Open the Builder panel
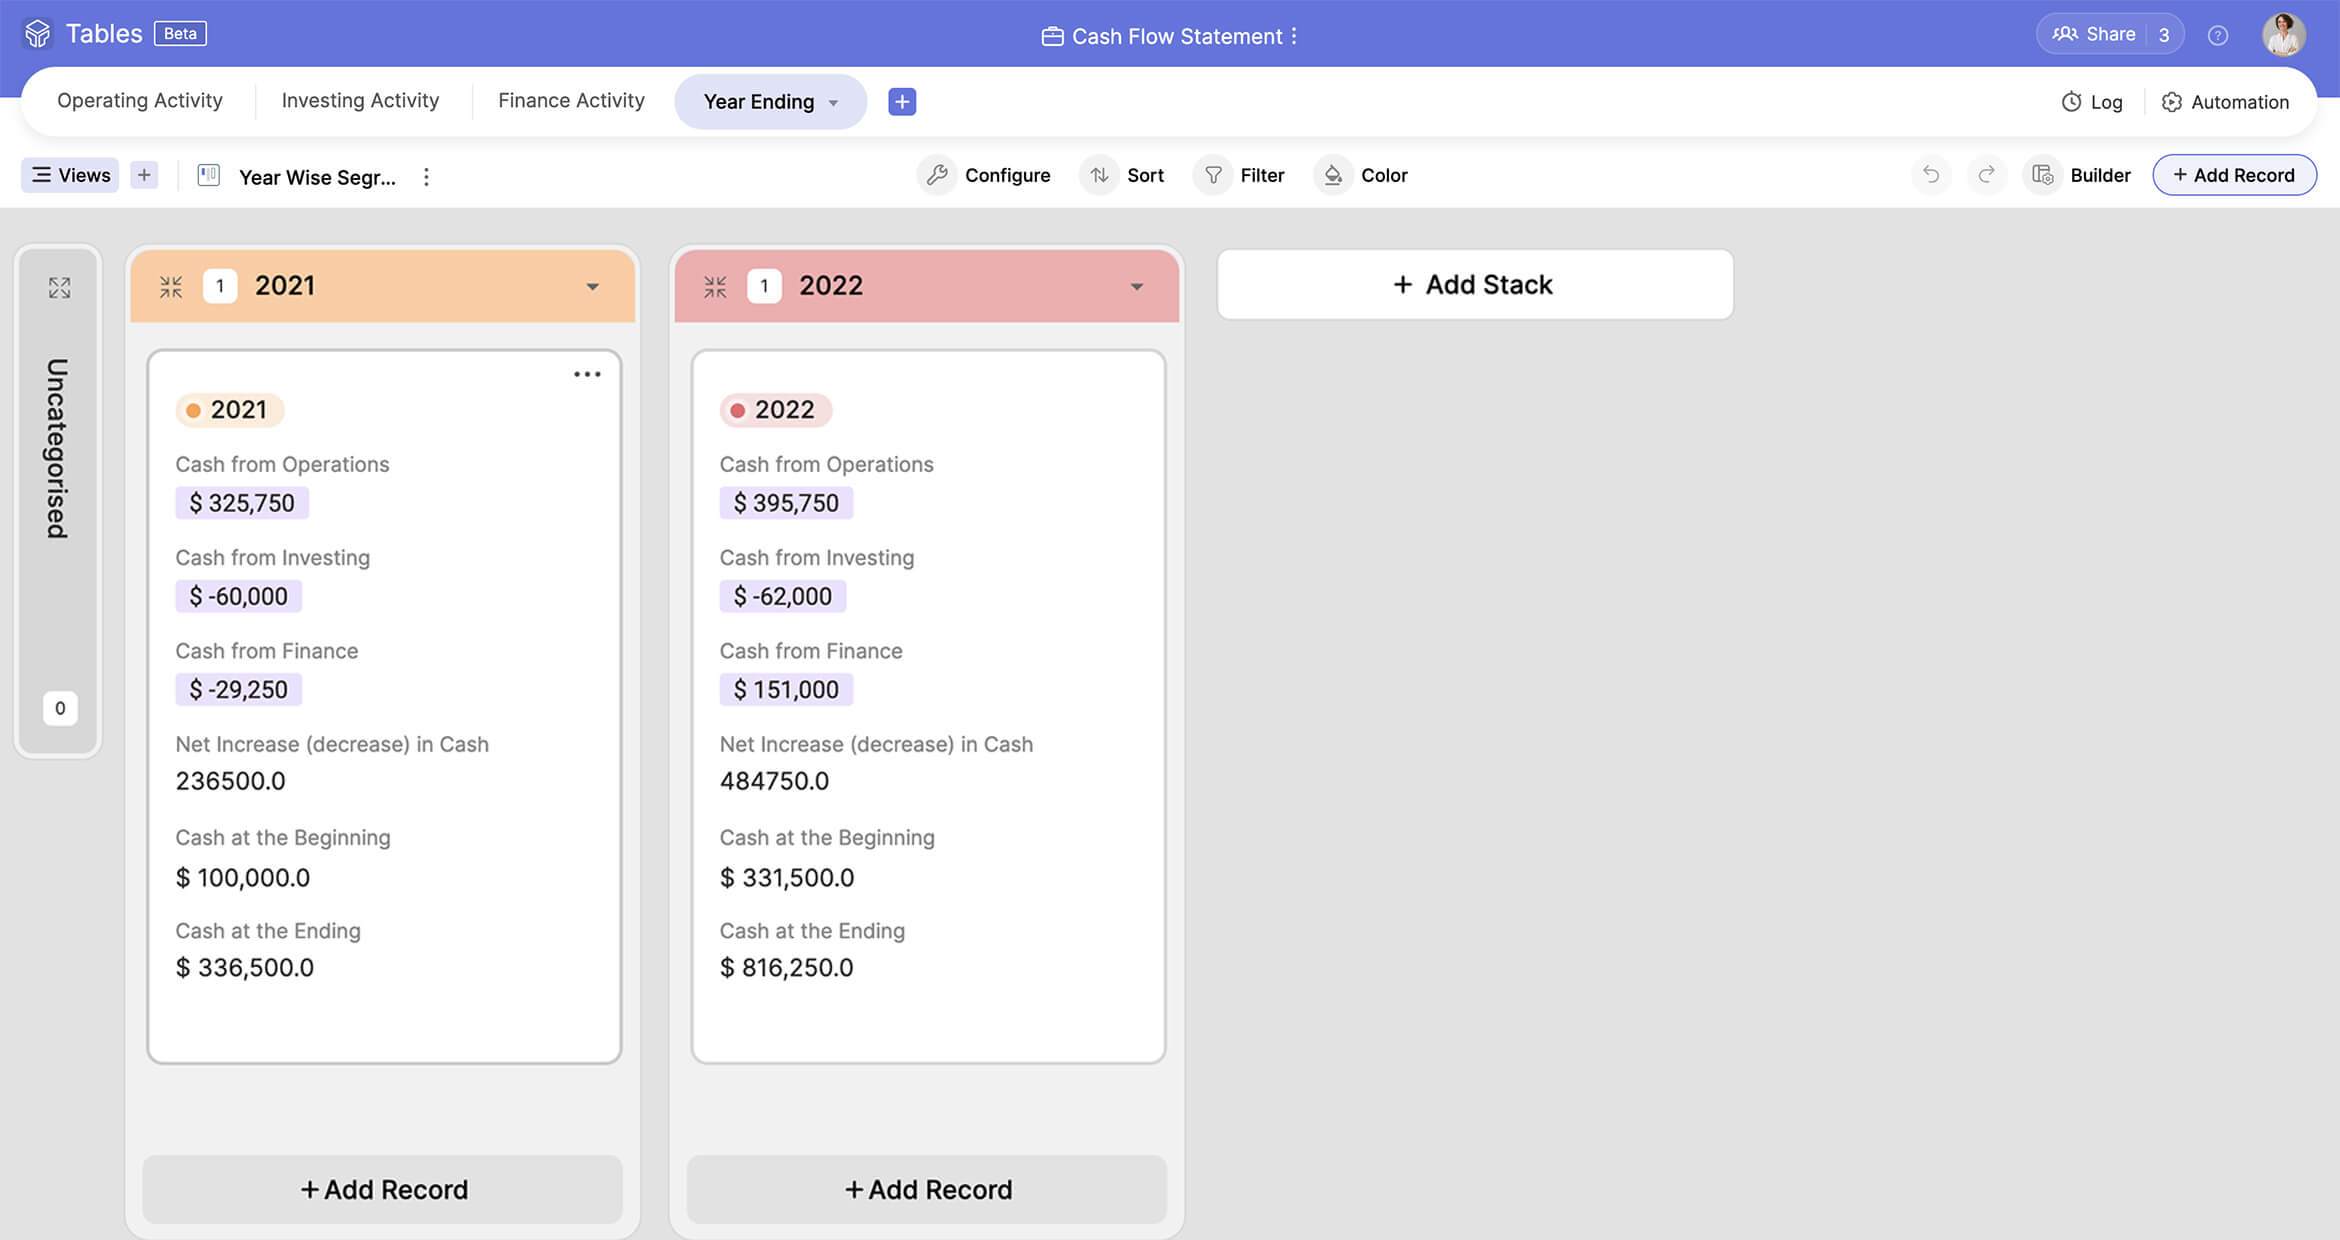 pos(2082,175)
